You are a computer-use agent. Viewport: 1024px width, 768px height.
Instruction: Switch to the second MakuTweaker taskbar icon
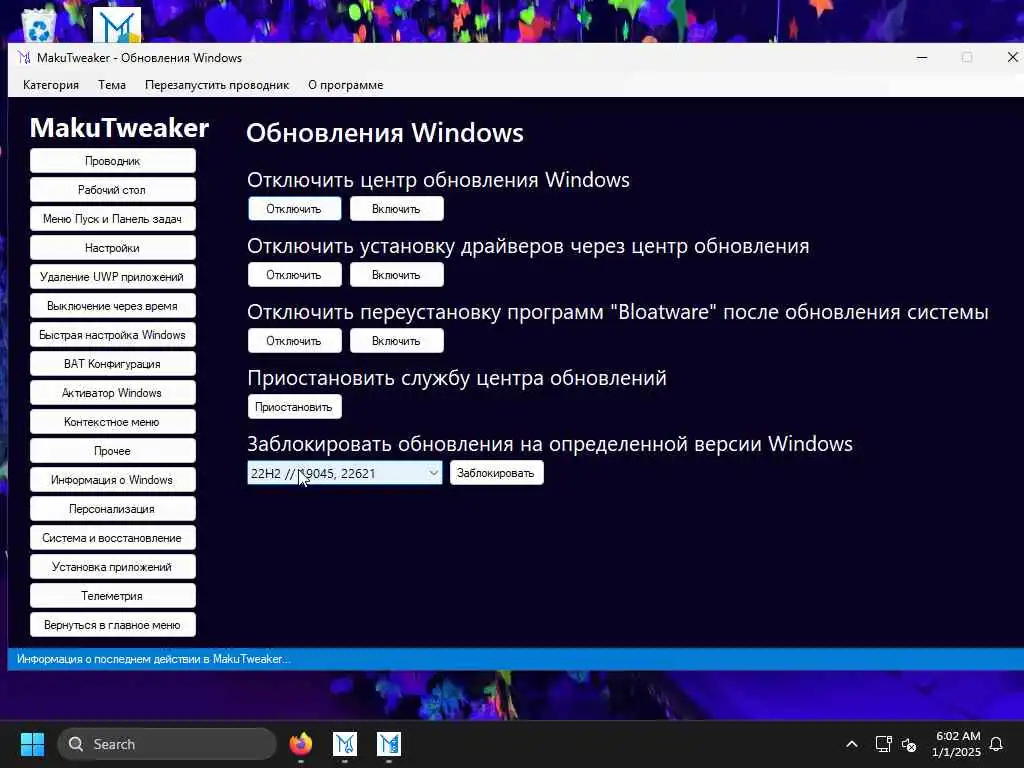[389, 744]
